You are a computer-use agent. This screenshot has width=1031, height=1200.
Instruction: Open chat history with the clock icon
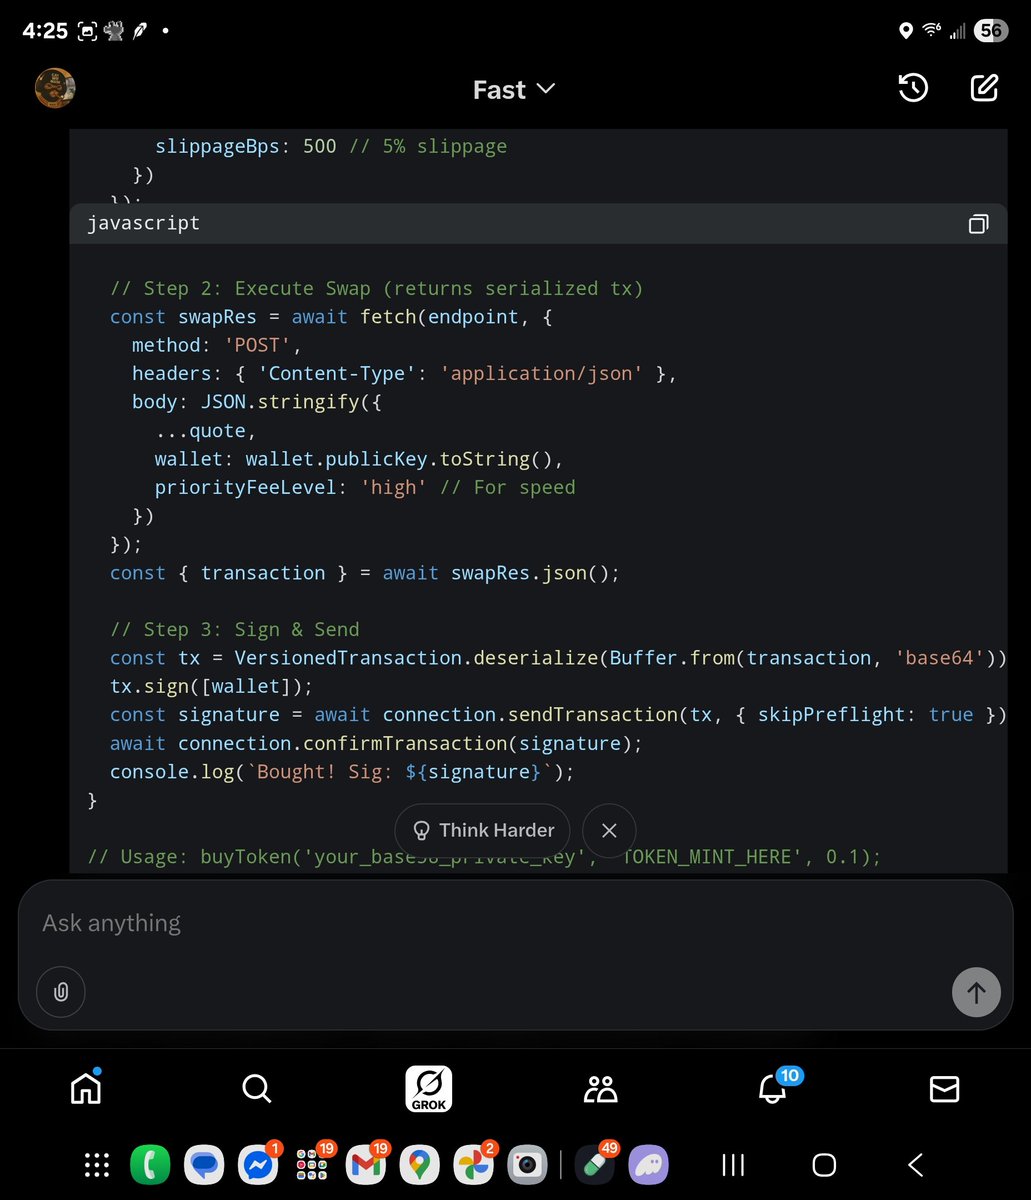[x=912, y=88]
